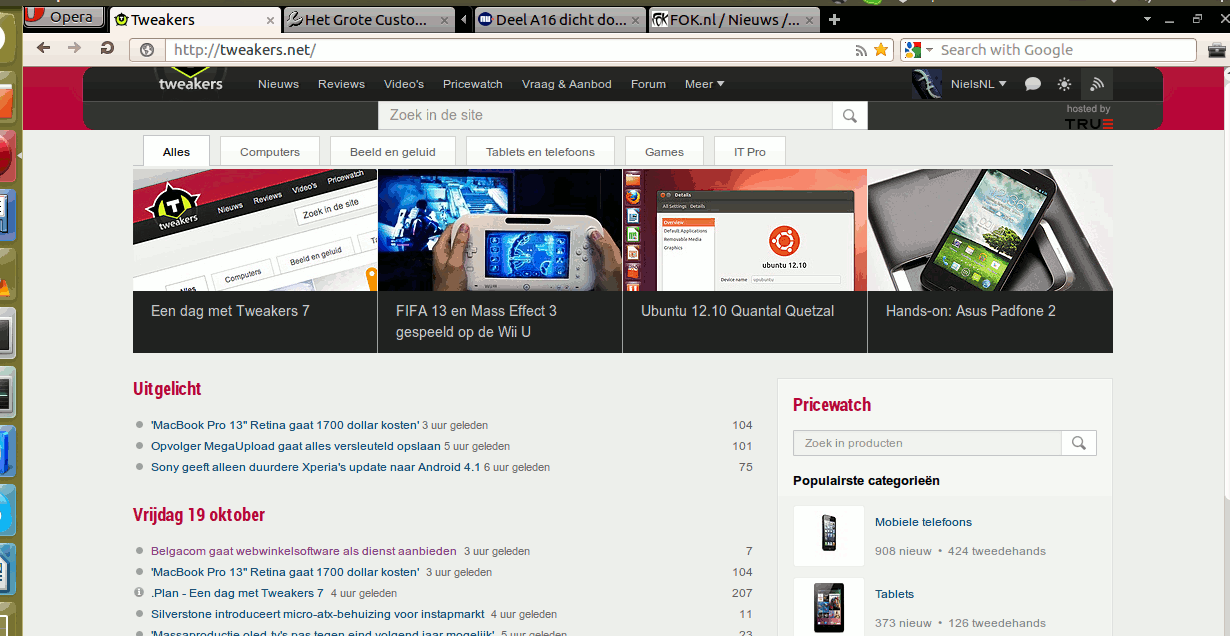Screen dimensions: 1230x636
Task: Toggle the bookmark star in address bar
Action: click(881, 49)
